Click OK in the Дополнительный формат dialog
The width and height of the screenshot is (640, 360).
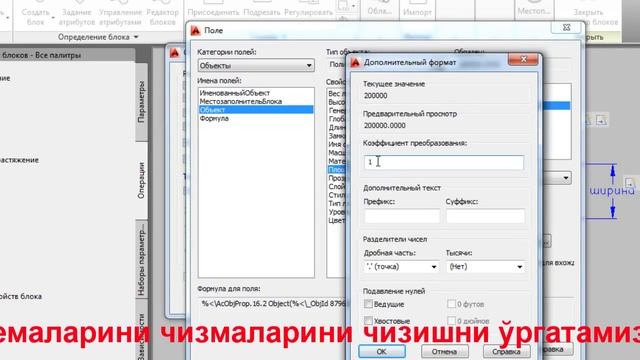(382, 351)
